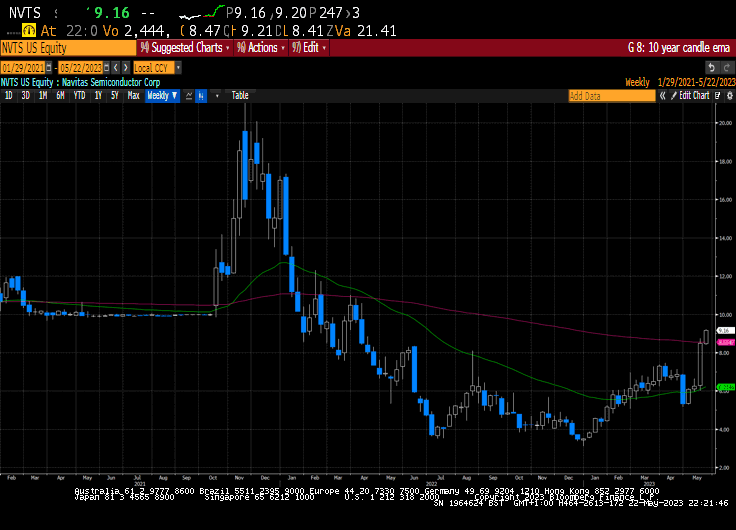Click the G 8: 10 year candle ema title

click(x=679, y=47)
